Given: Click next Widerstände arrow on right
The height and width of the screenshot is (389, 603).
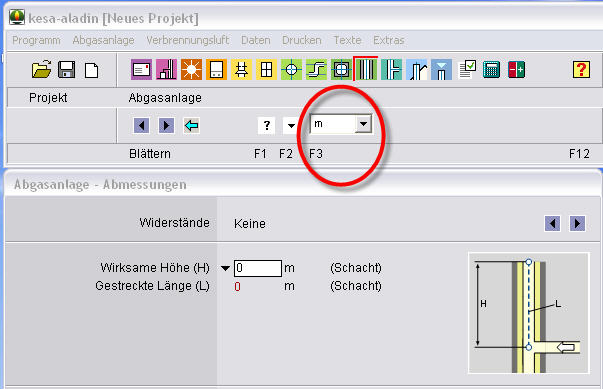Looking at the screenshot, I should pyautogui.click(x=577, y=223).
